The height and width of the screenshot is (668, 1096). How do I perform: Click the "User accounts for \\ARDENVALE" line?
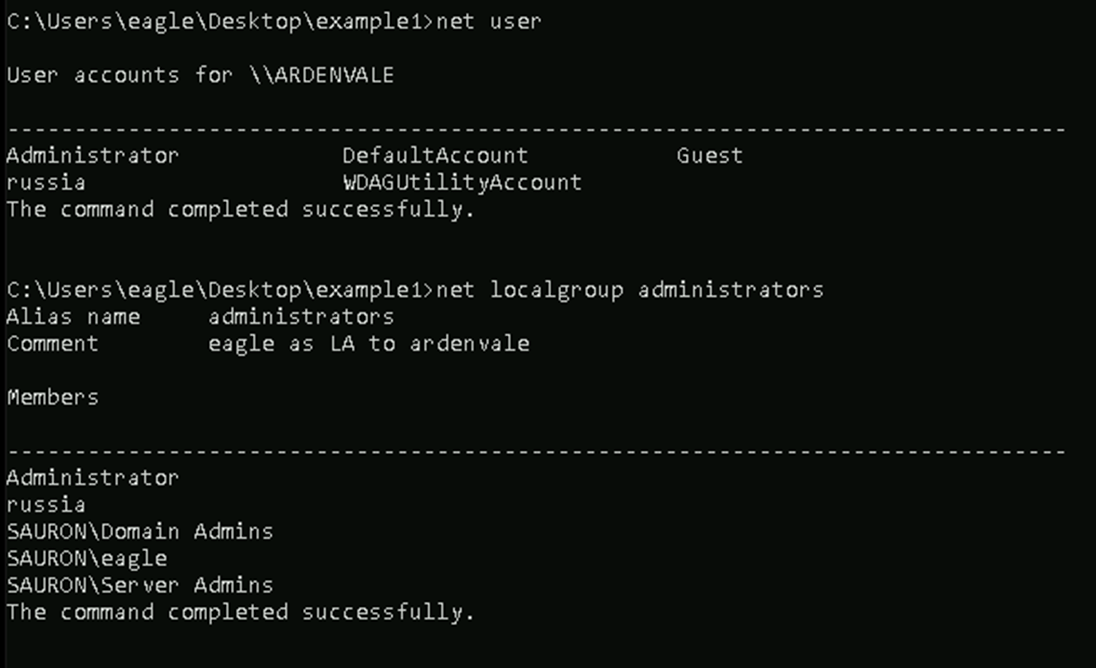tap(200, 75)
